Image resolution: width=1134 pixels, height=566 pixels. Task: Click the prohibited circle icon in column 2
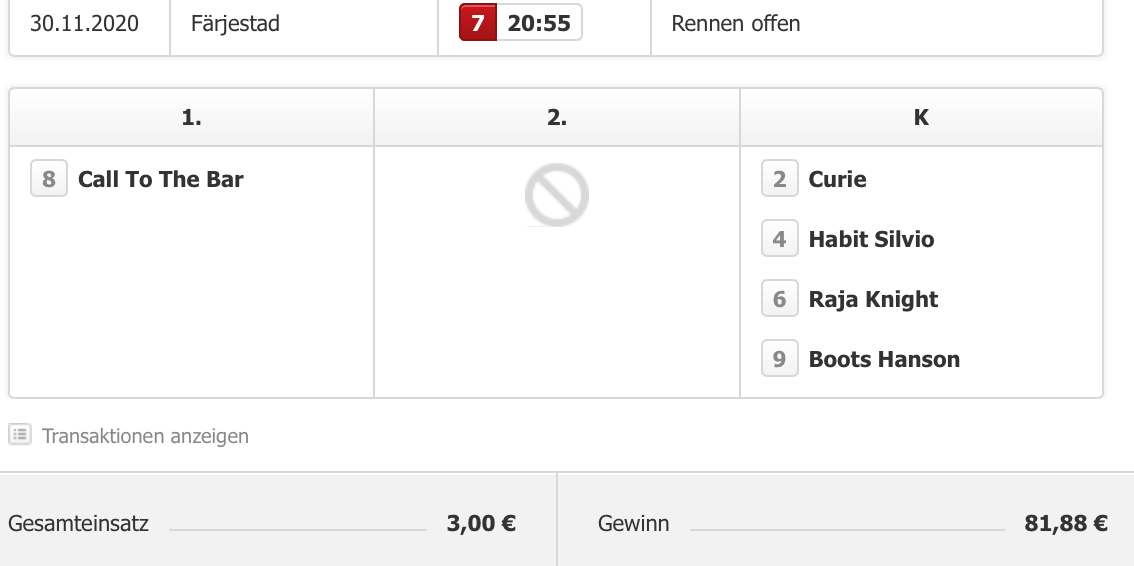(x=557, y=195)
